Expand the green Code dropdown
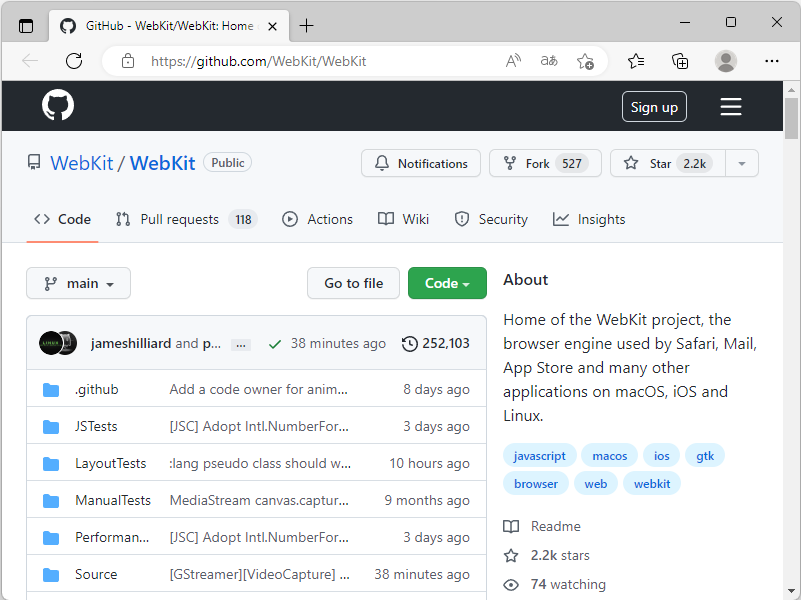The height and width of the screenshot is (600, 801). tap(447, 283)
